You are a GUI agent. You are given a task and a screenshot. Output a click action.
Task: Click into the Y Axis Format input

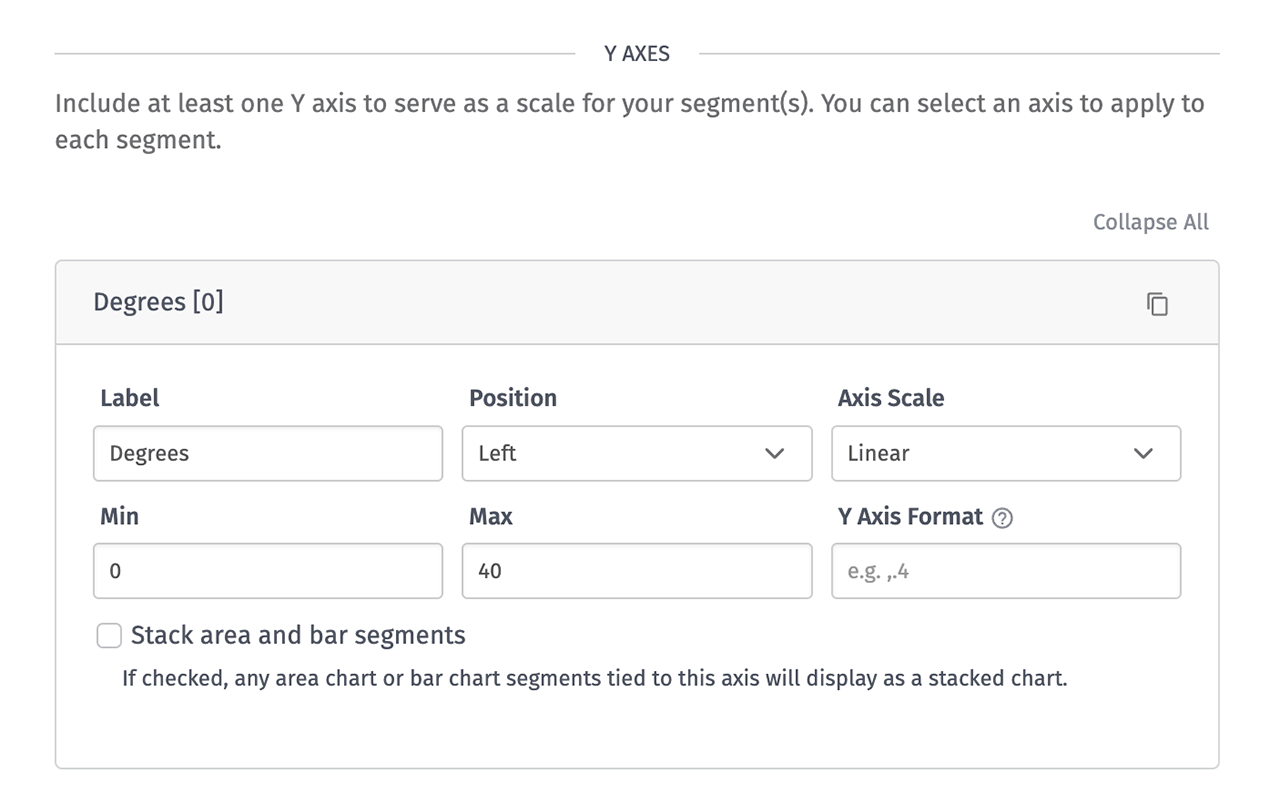point(1006,571)
